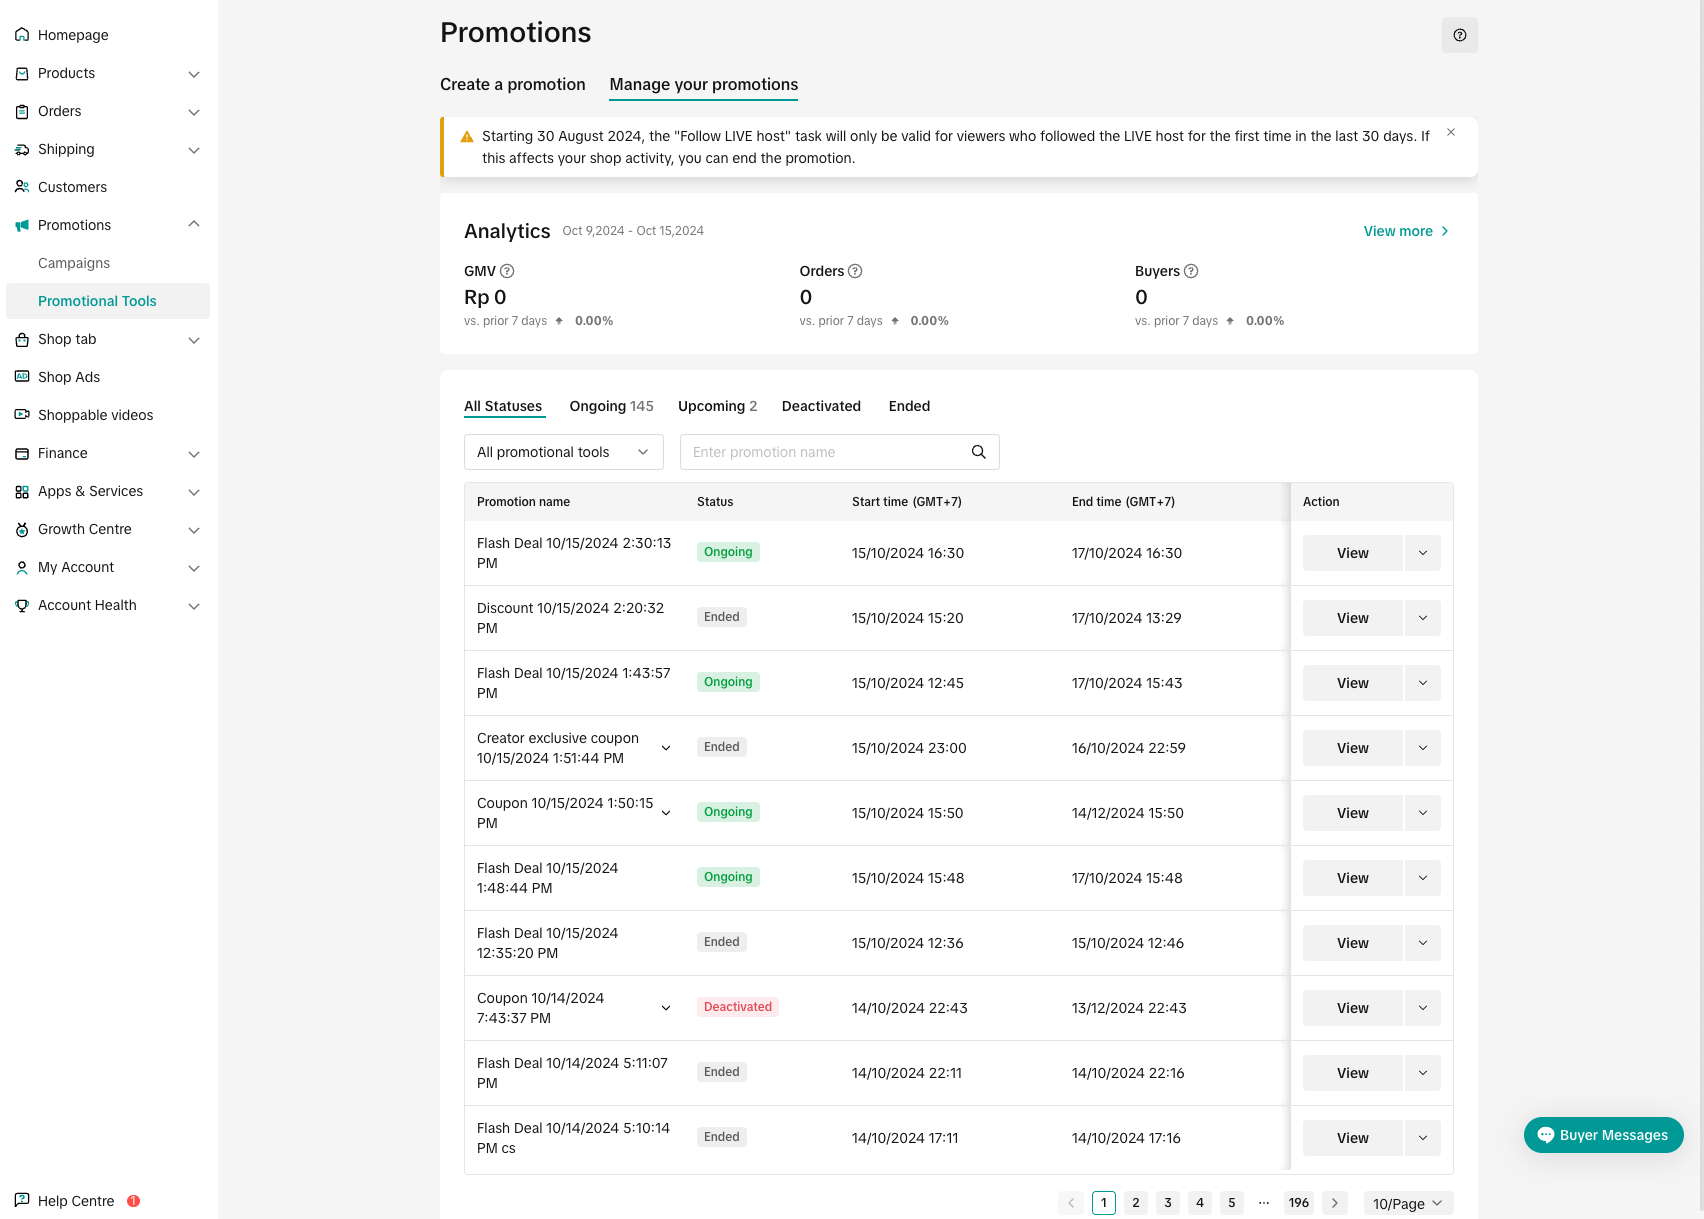Open the Buyer Messages chat

click(x=1603, y=1135)
